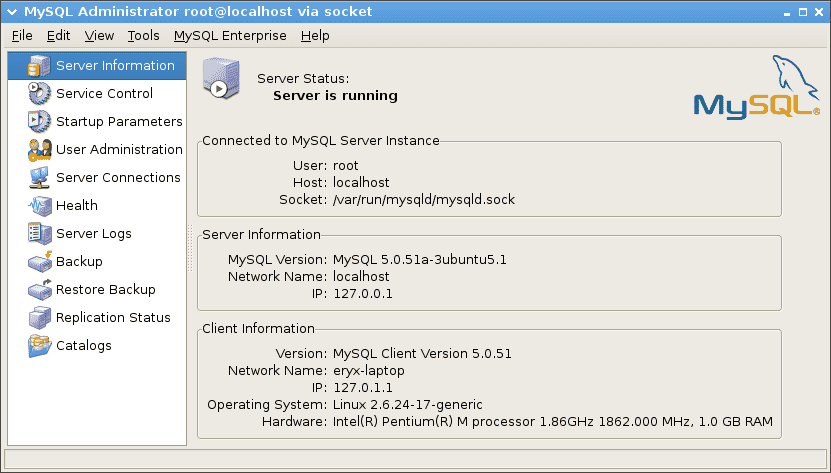This screenshot has width=831, height=473.
Task: Click the Backup drive icon
Action: click(x=39, y=261)
